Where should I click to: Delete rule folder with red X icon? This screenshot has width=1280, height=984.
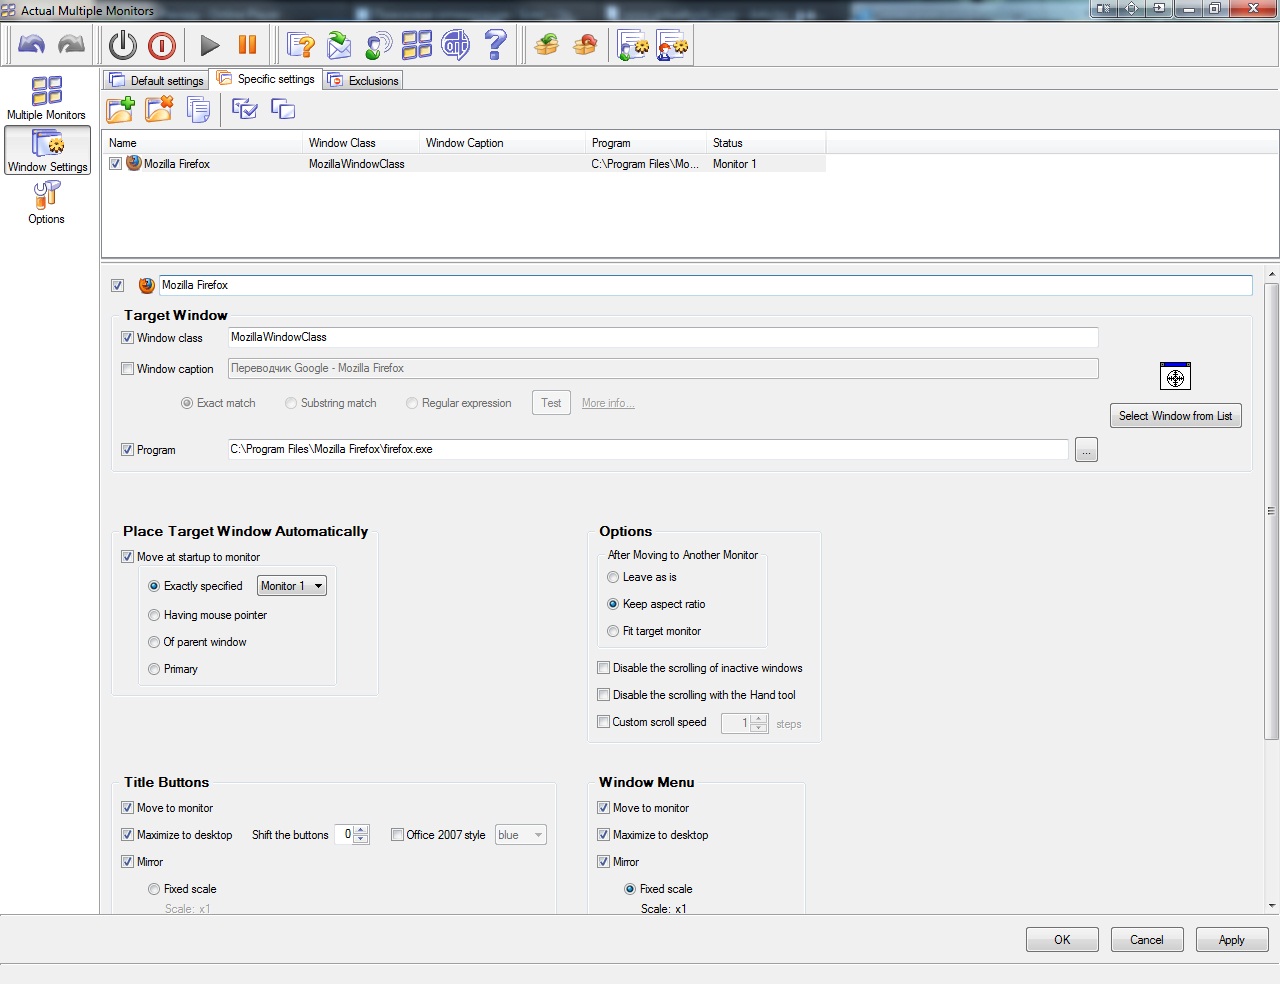[159, 109]
